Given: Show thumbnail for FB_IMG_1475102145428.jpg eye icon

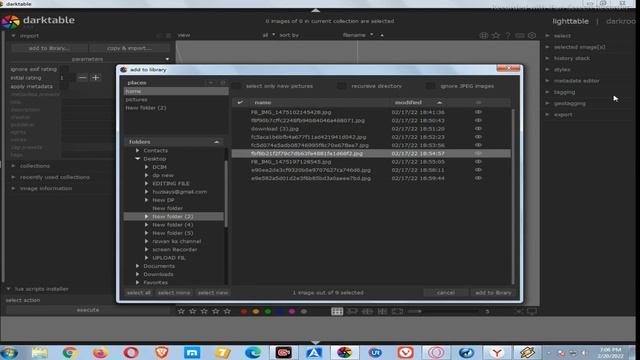Looking at the screenshot, I should tap(478, 112).
